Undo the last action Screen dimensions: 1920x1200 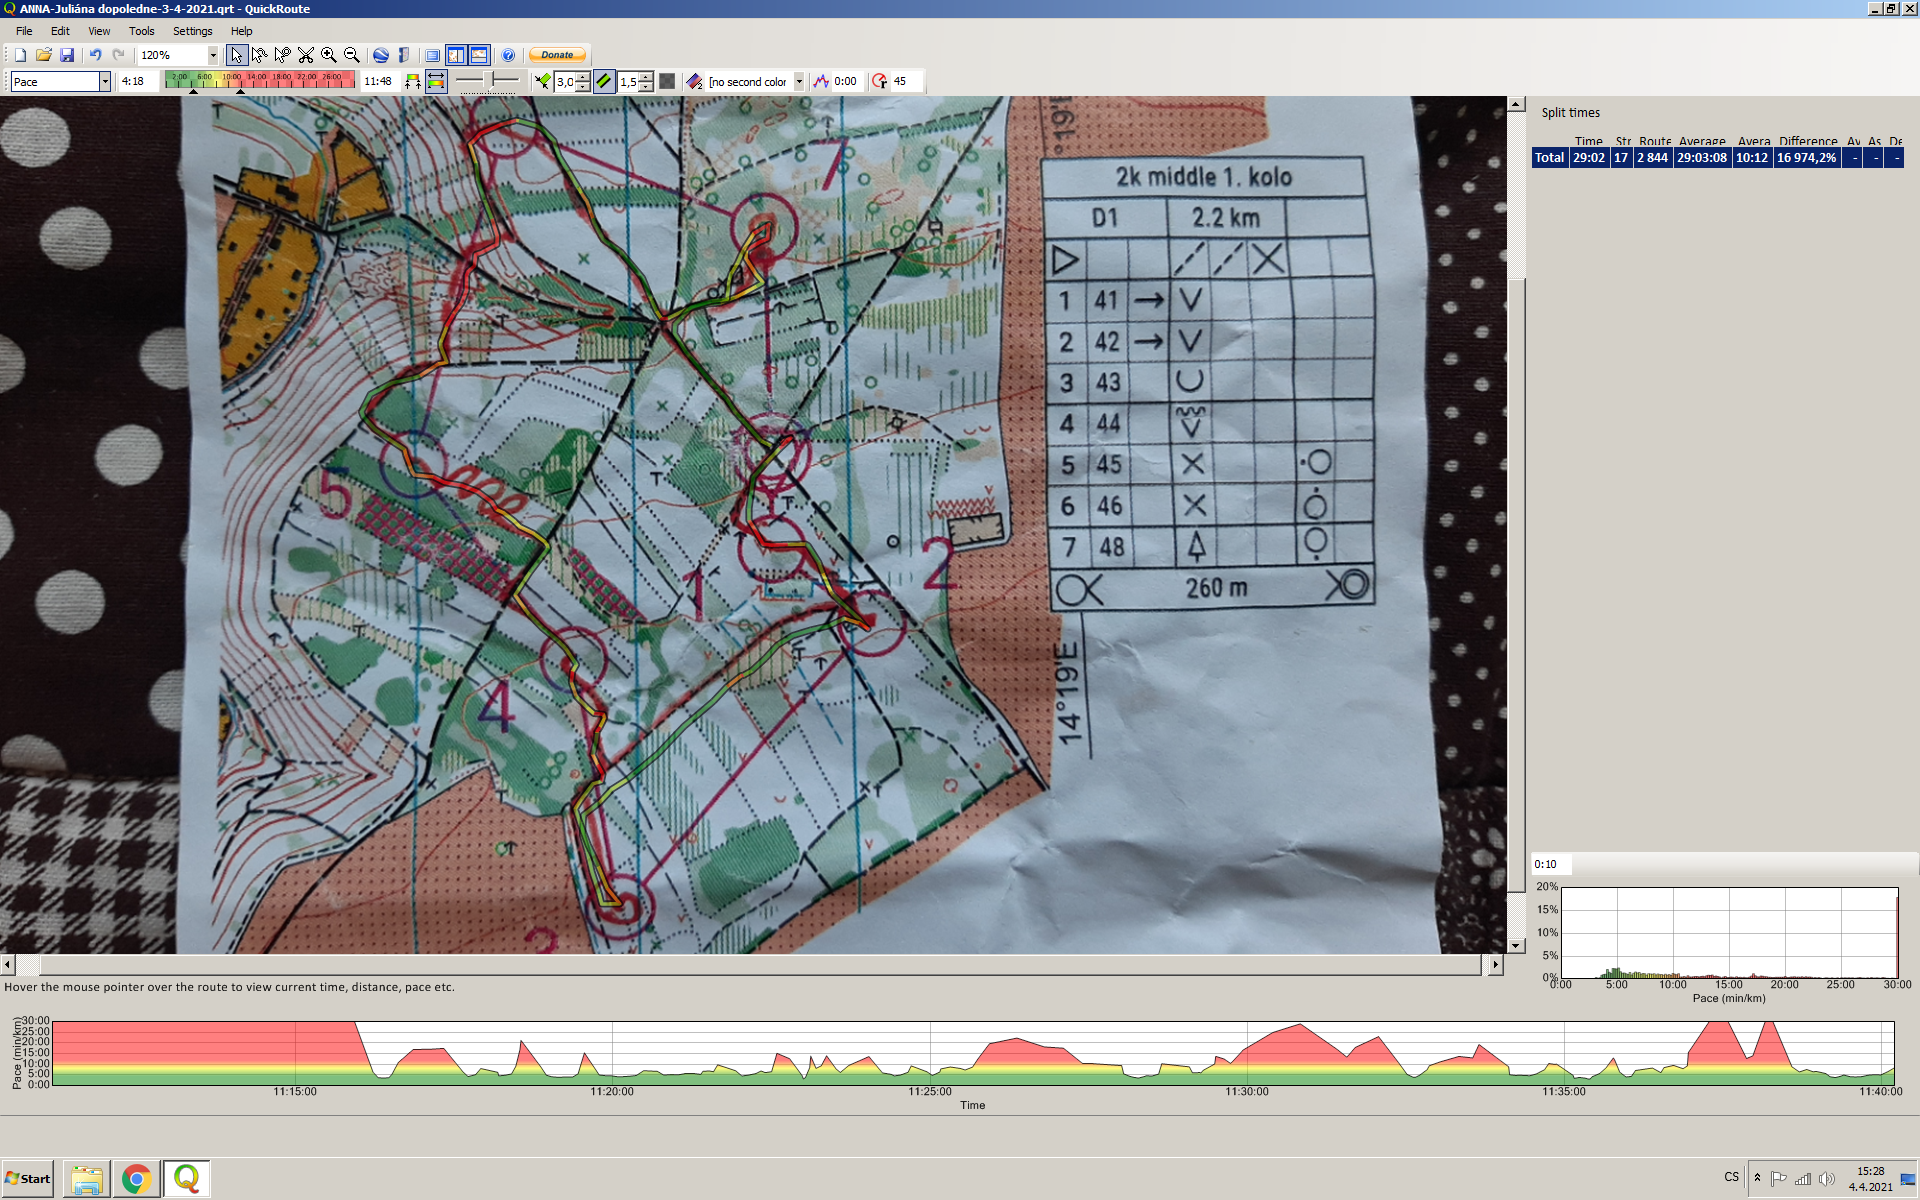coord(95,55)
